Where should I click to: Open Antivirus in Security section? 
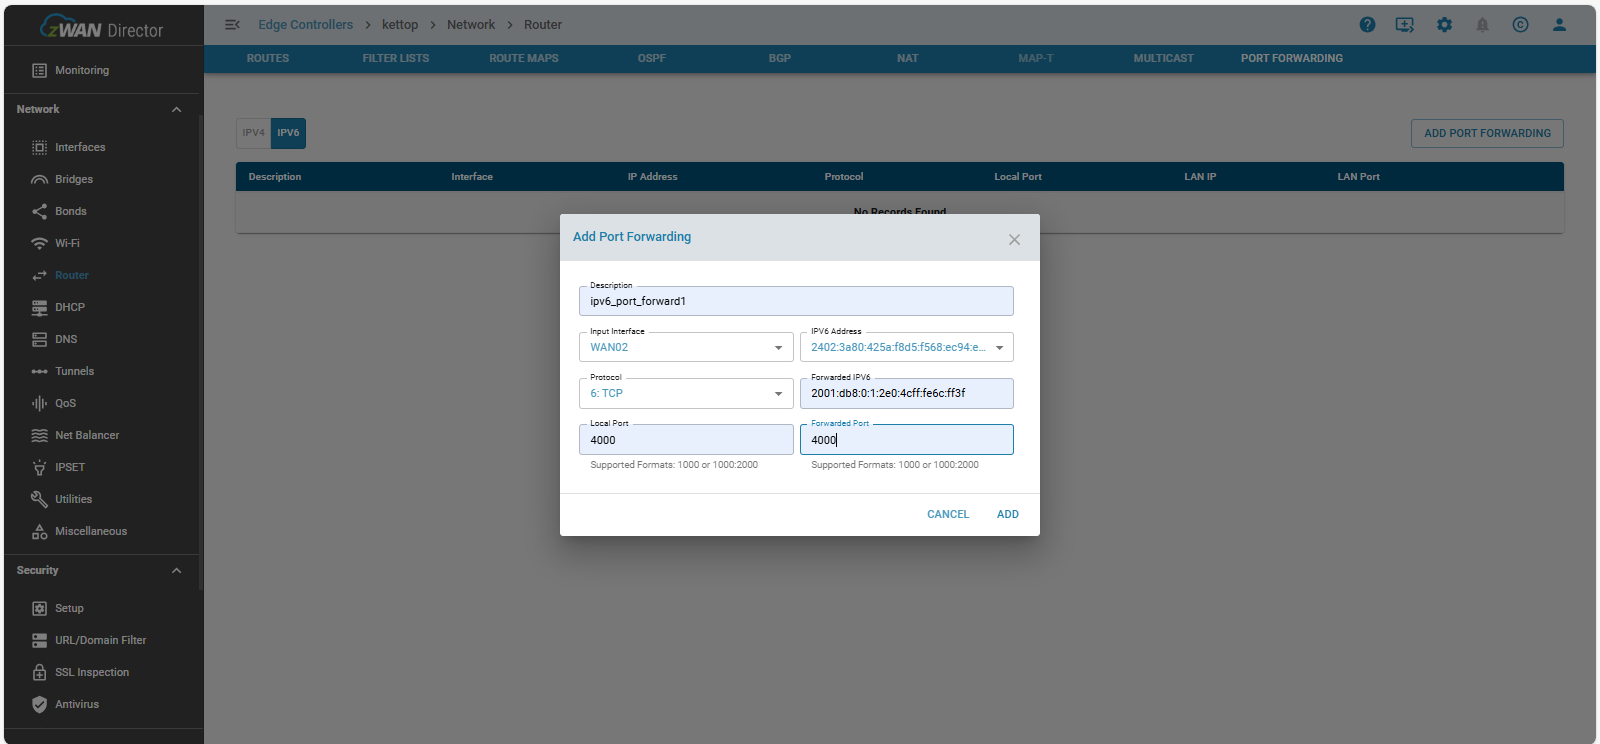tap(77, 704)
